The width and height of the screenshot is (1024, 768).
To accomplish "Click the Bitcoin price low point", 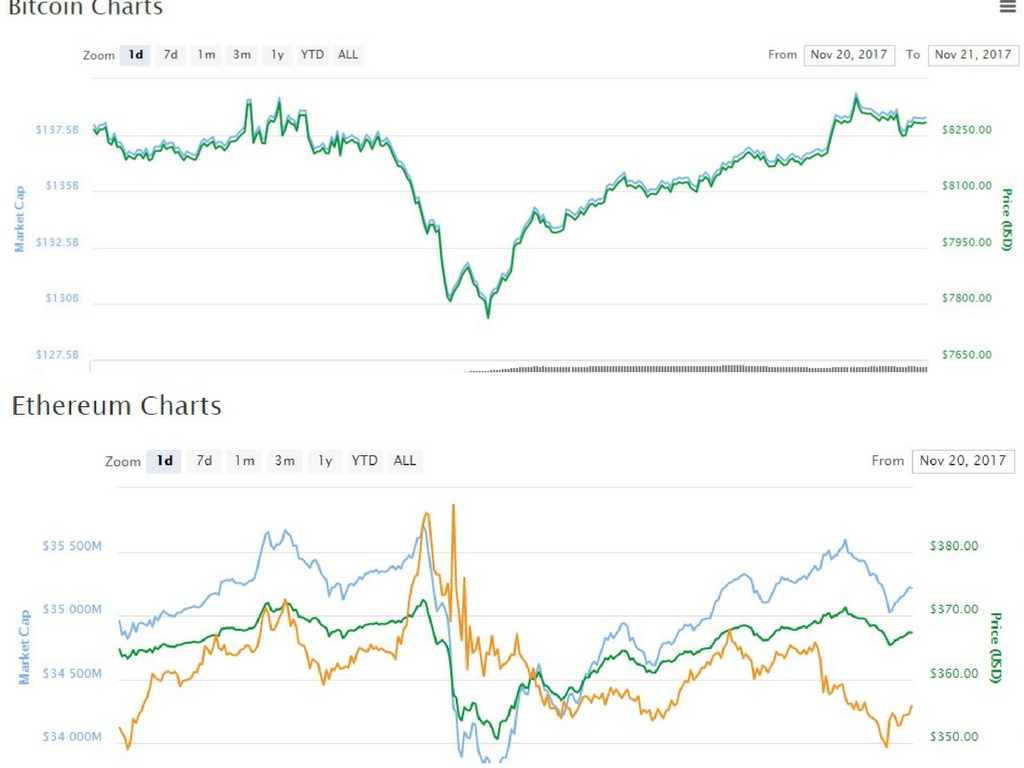I will (488, 316).
